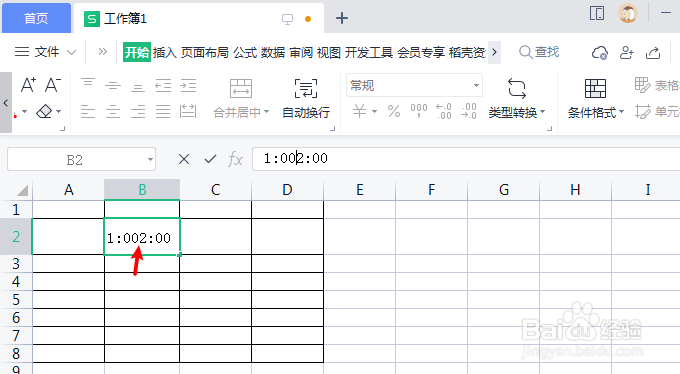Apply thousands separator format
This screenshot has height=374, width=680.
point(419,112)
